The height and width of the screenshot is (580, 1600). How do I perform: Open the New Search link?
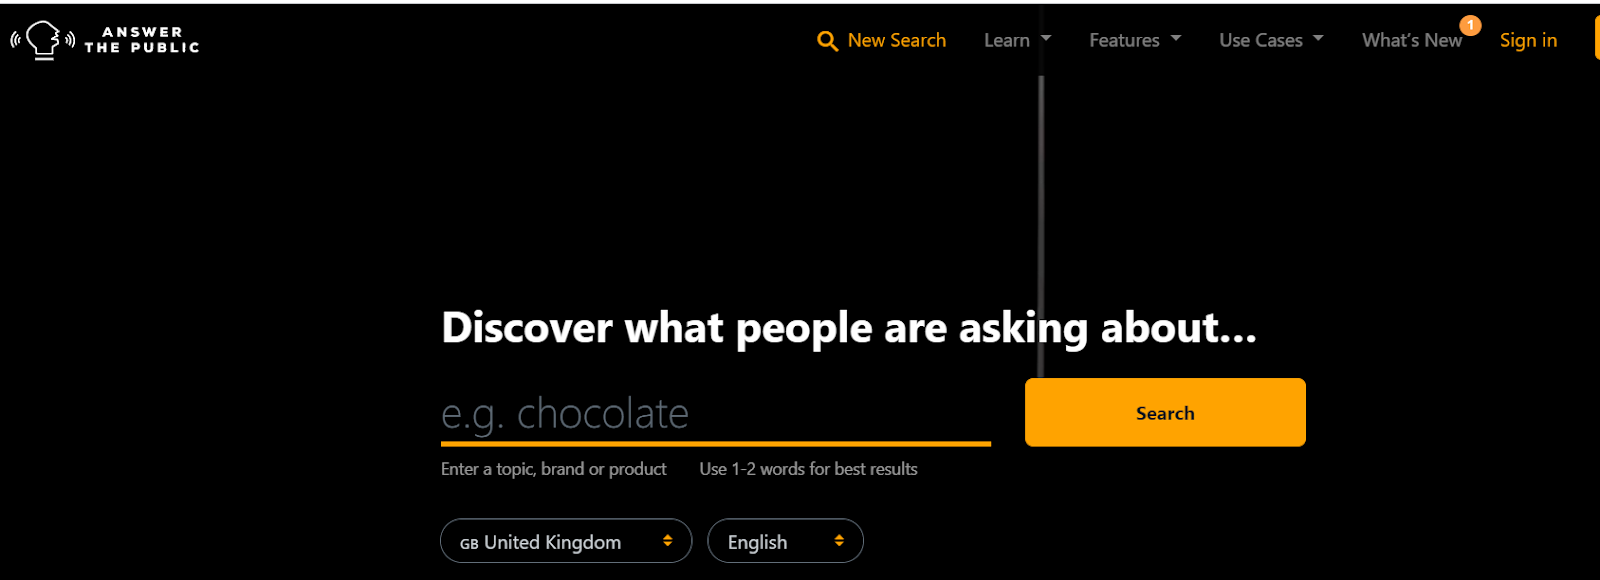pos(896,40)
